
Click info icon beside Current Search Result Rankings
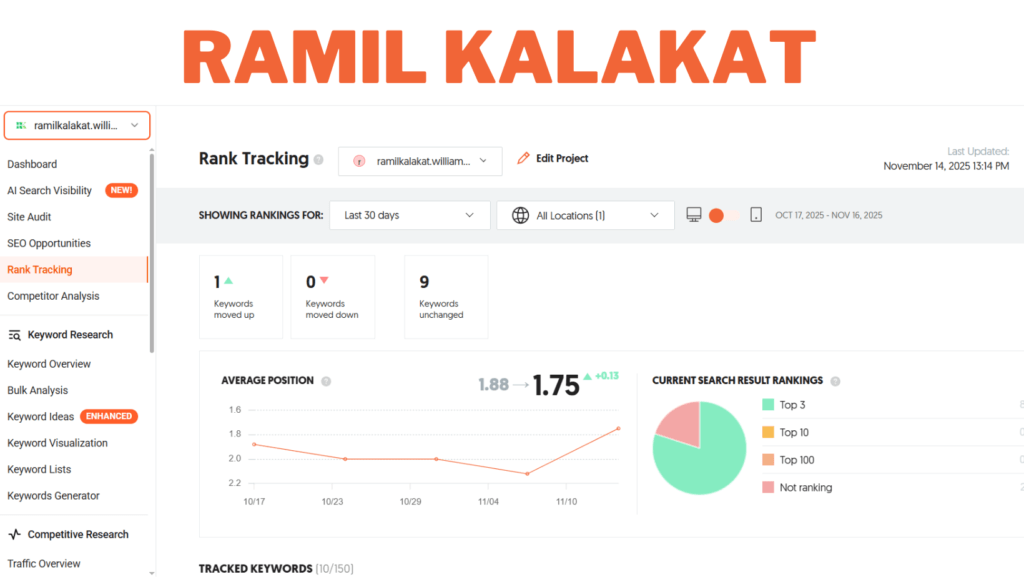835,381
